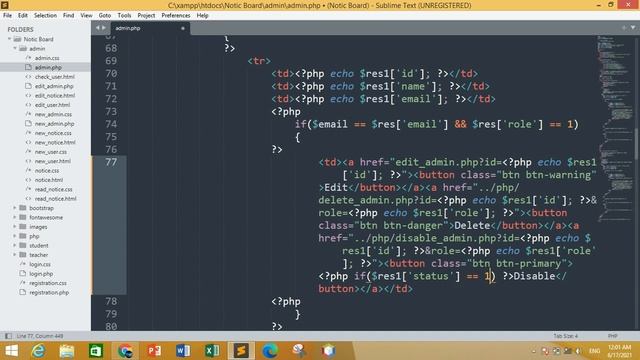
Task: Click the tab history forward arrow
Action: [x=104, y=28]
